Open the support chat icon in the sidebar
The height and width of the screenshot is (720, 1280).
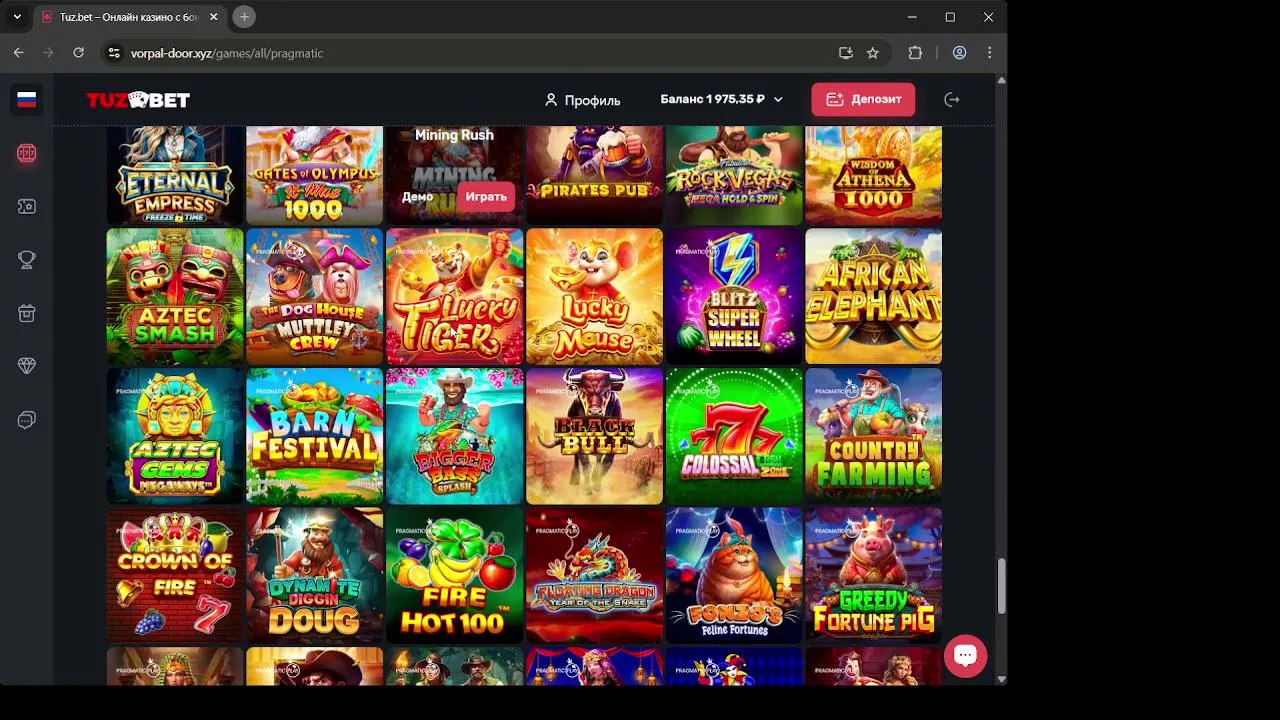pyautogui.click(x=27, y=420)
